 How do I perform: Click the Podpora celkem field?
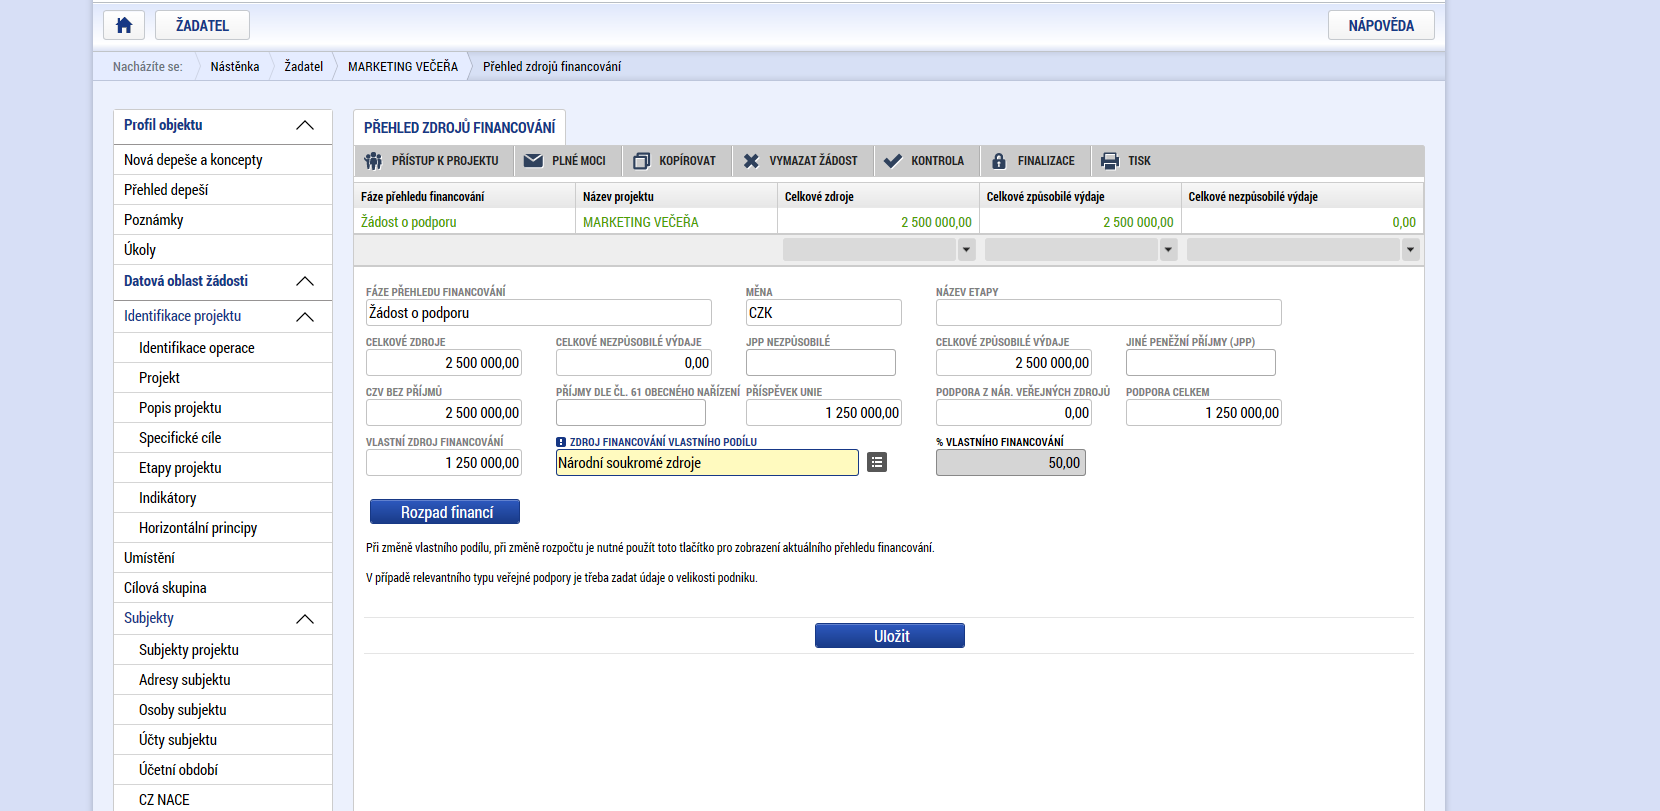1204,413
